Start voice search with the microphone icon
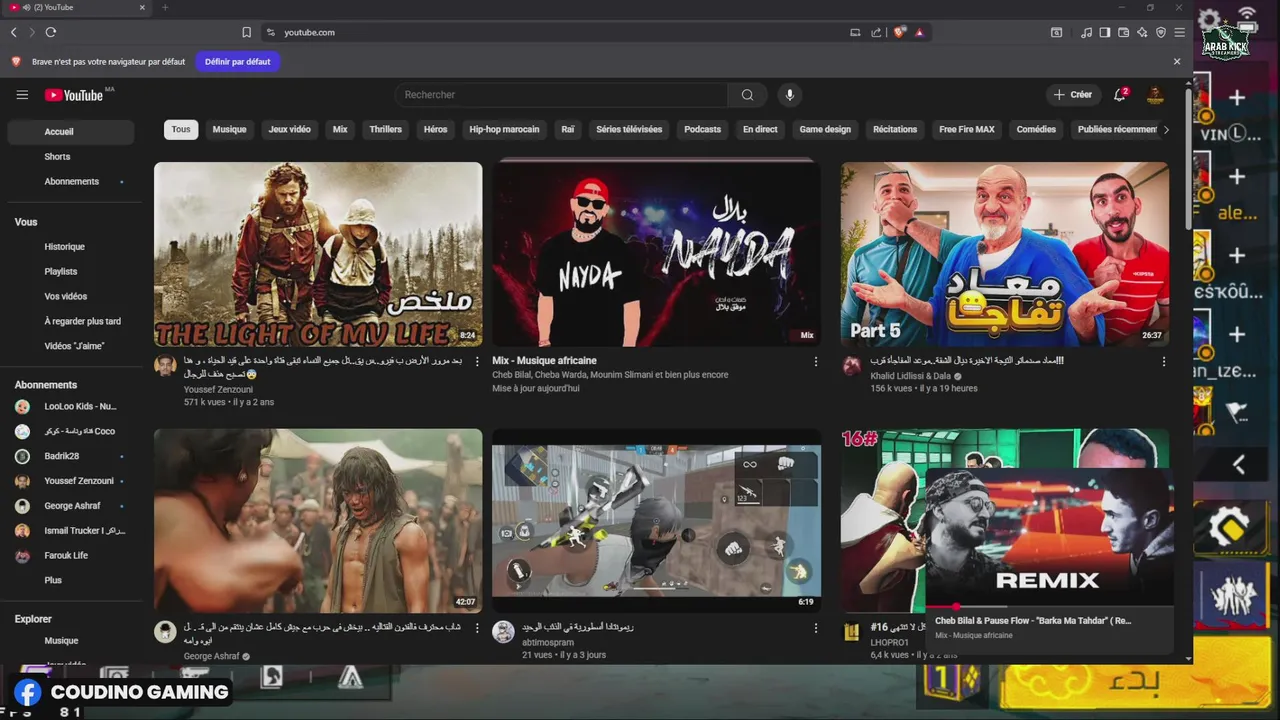The image size is (1280, 720). tap(789, 95)
